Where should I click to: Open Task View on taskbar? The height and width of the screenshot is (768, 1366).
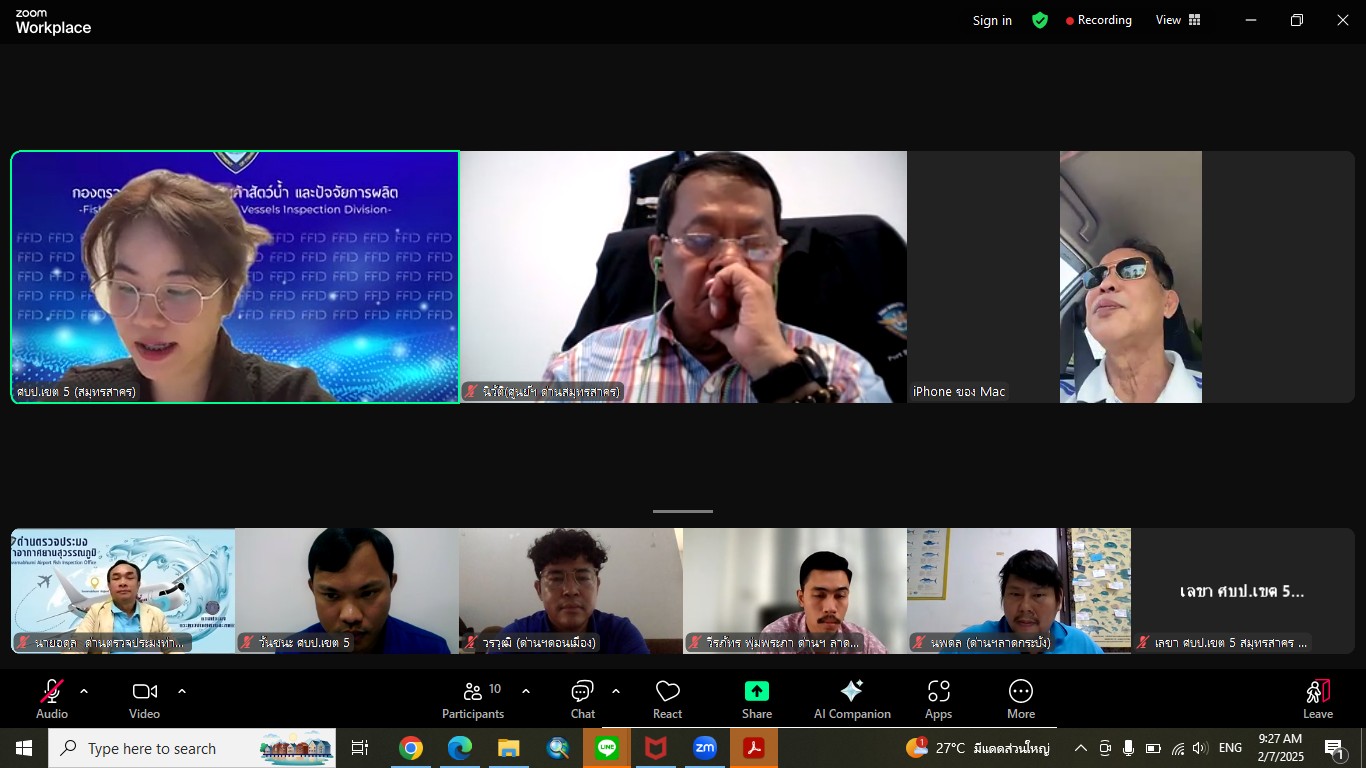click(x=360, y=748)
